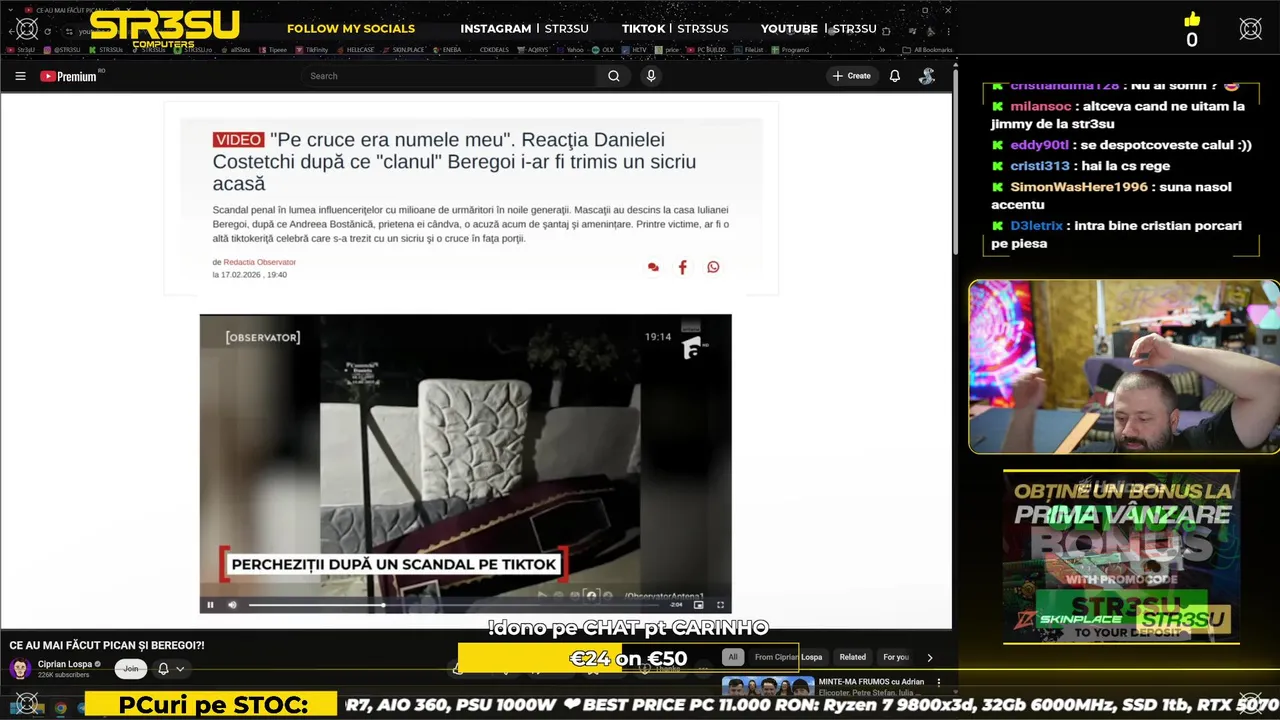Click eddy90tl username in chat
The image size is (1280, 720).
tap(1039, 145)
